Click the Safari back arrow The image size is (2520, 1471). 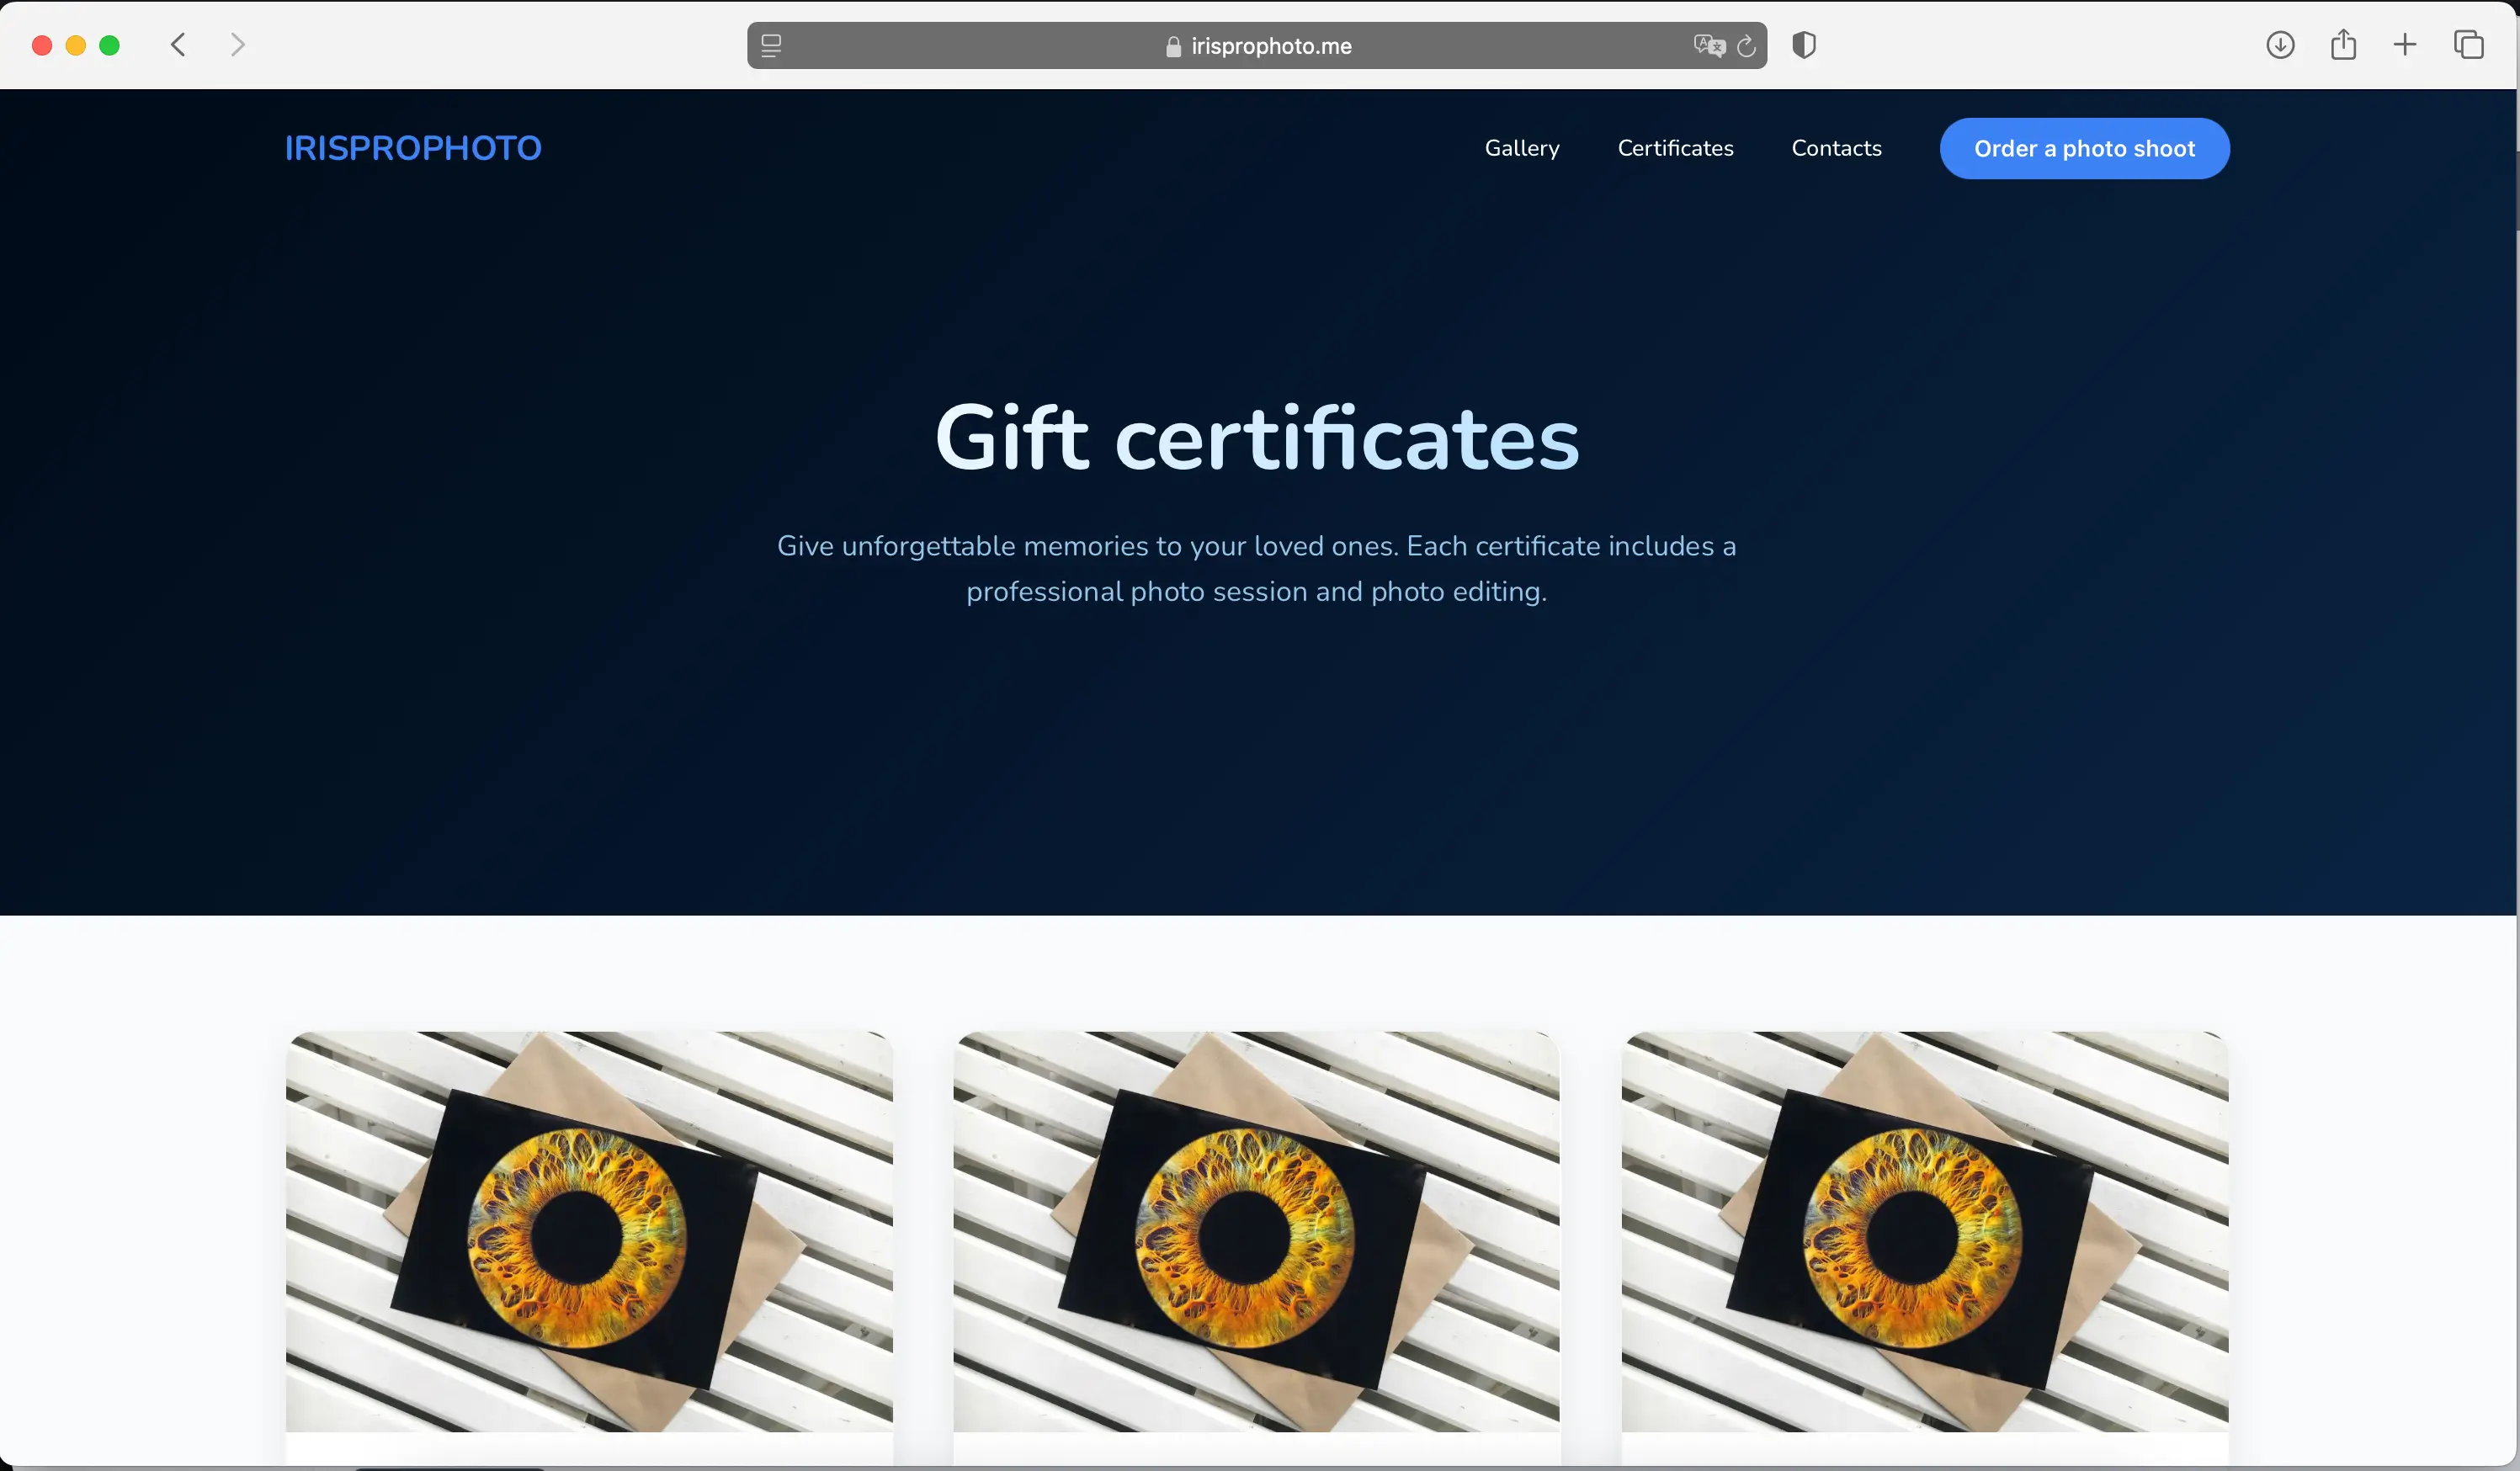pyautogui.click(x=179, y=45)
